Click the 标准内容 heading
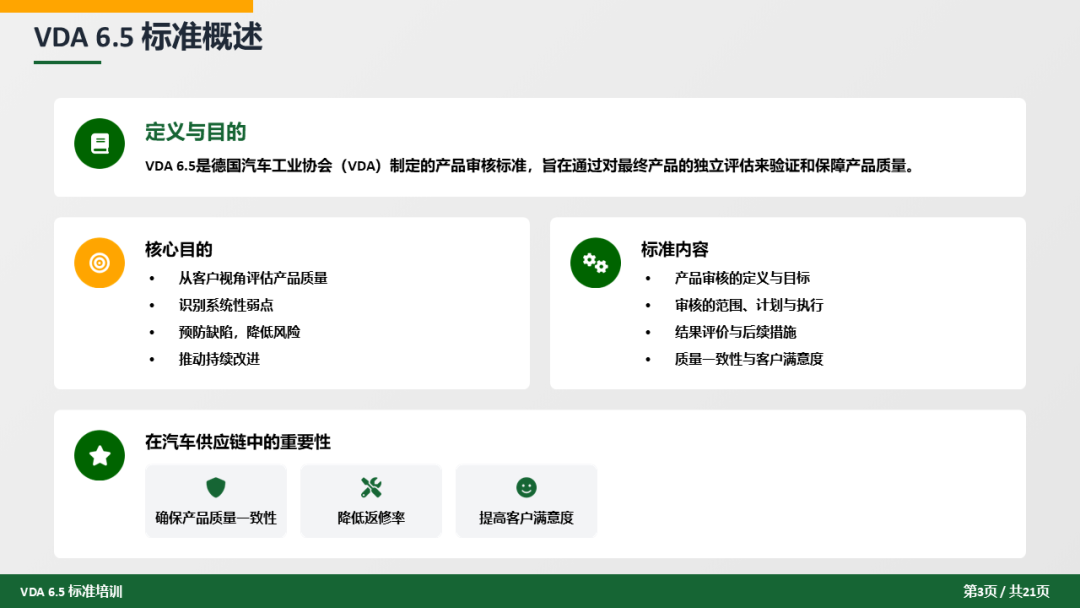 click(674, 249)
